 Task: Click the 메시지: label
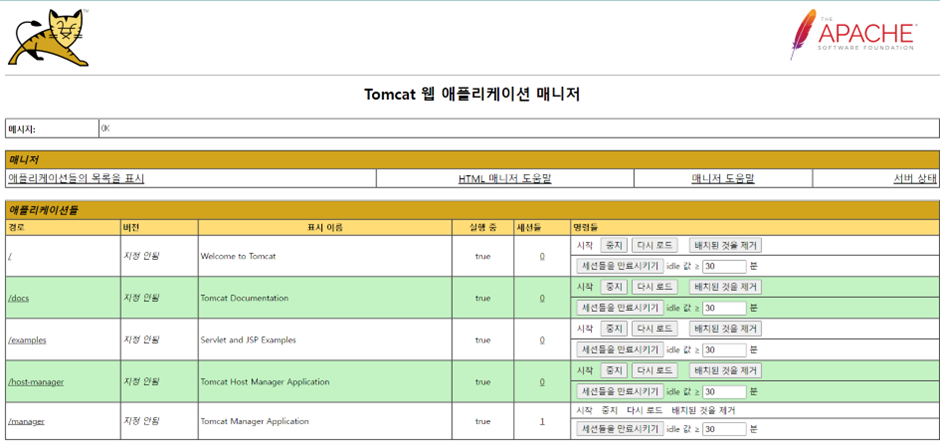pos(22,129)
